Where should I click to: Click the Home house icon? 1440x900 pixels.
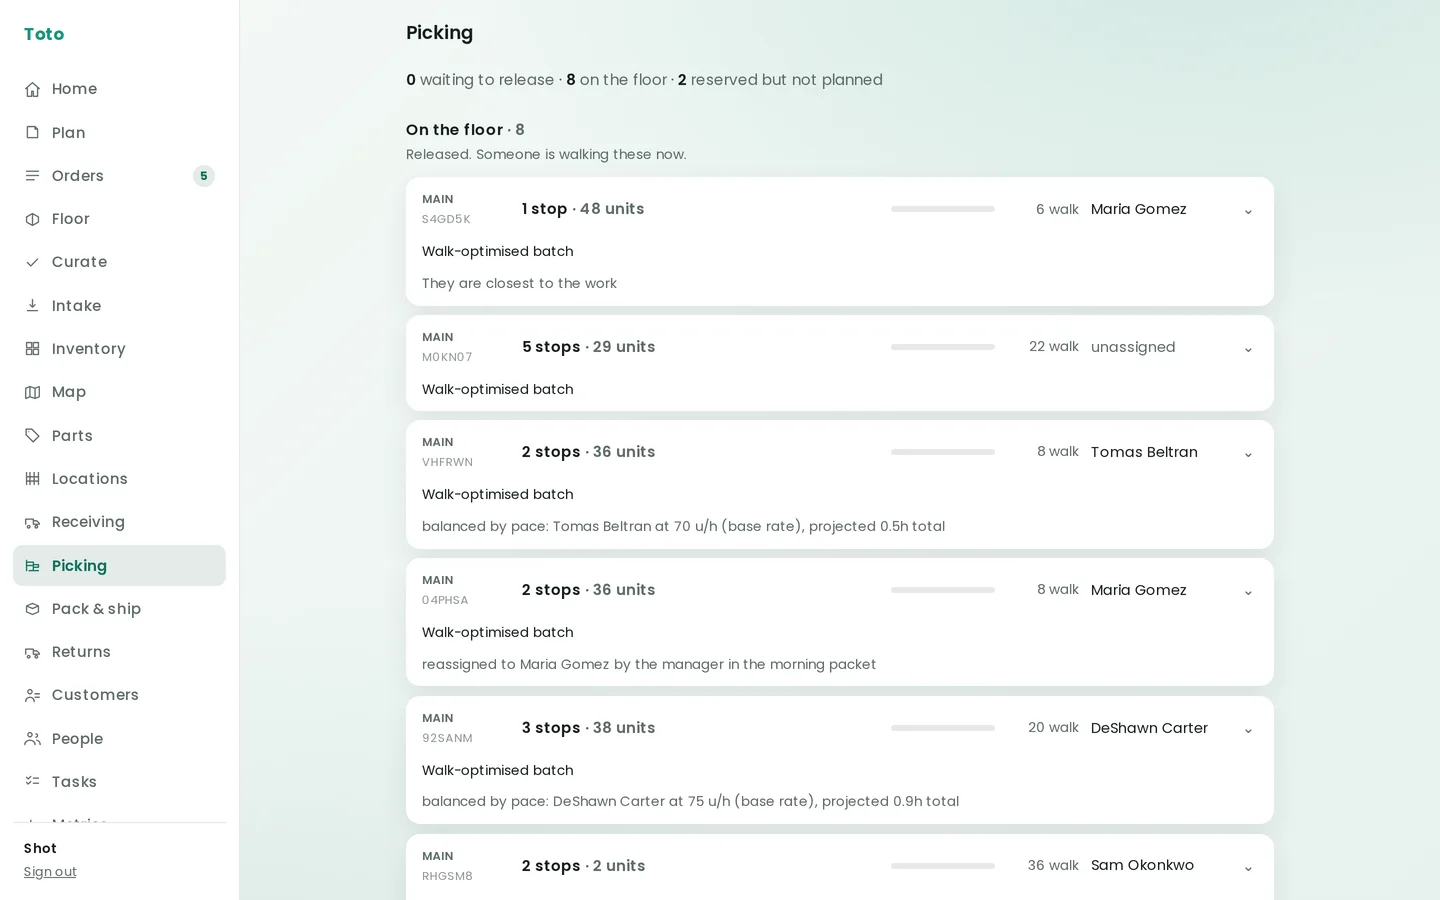pyautogui.click(x=32, y=89)
